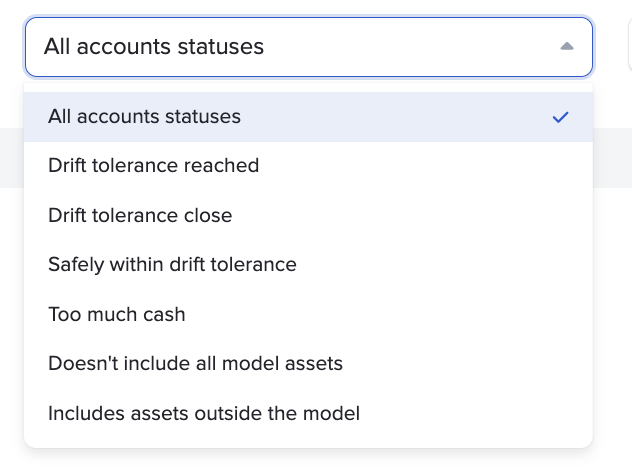Pick Safely within drift tolerance
The width and height of the screenshot is (632, 474).
(172, 265)
